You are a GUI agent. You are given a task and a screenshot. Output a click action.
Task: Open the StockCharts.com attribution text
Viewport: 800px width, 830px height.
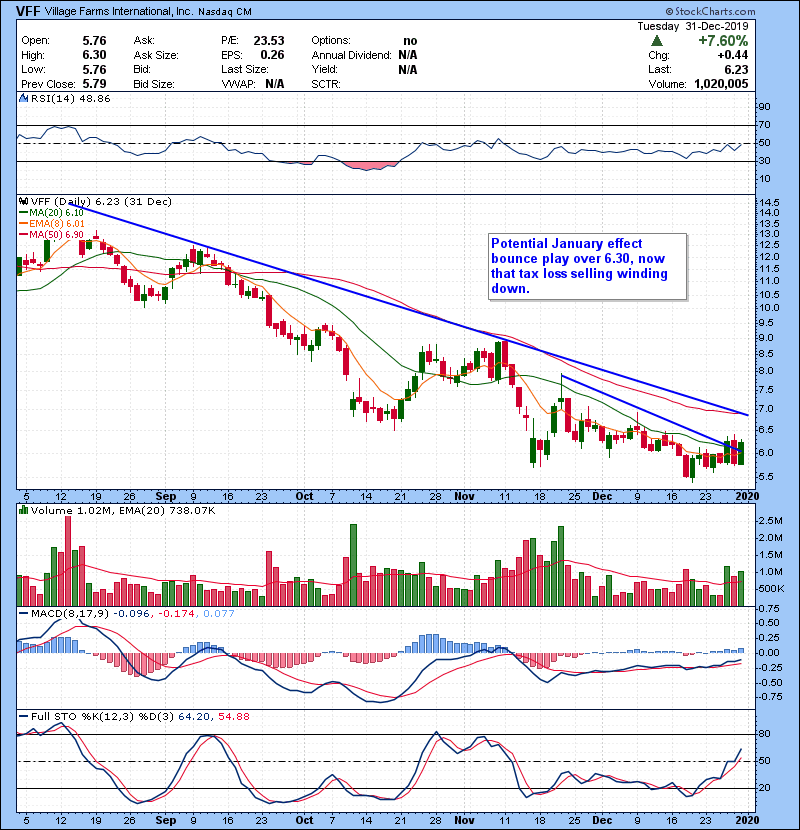click(x=715, y=11)
